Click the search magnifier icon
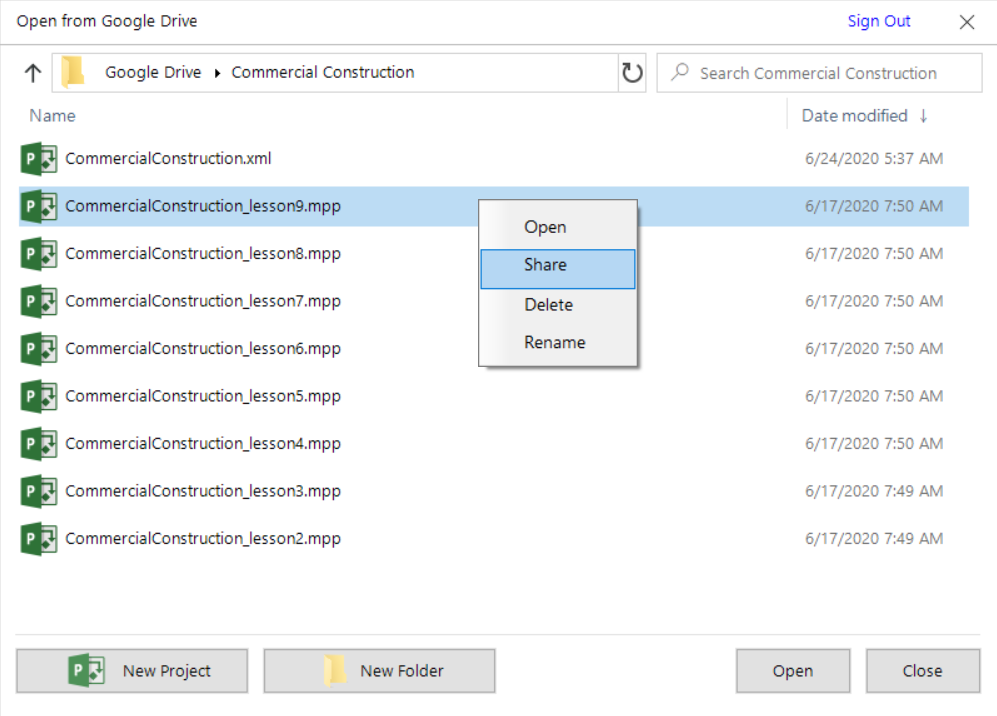997x716 pixels. coord(680,72)
